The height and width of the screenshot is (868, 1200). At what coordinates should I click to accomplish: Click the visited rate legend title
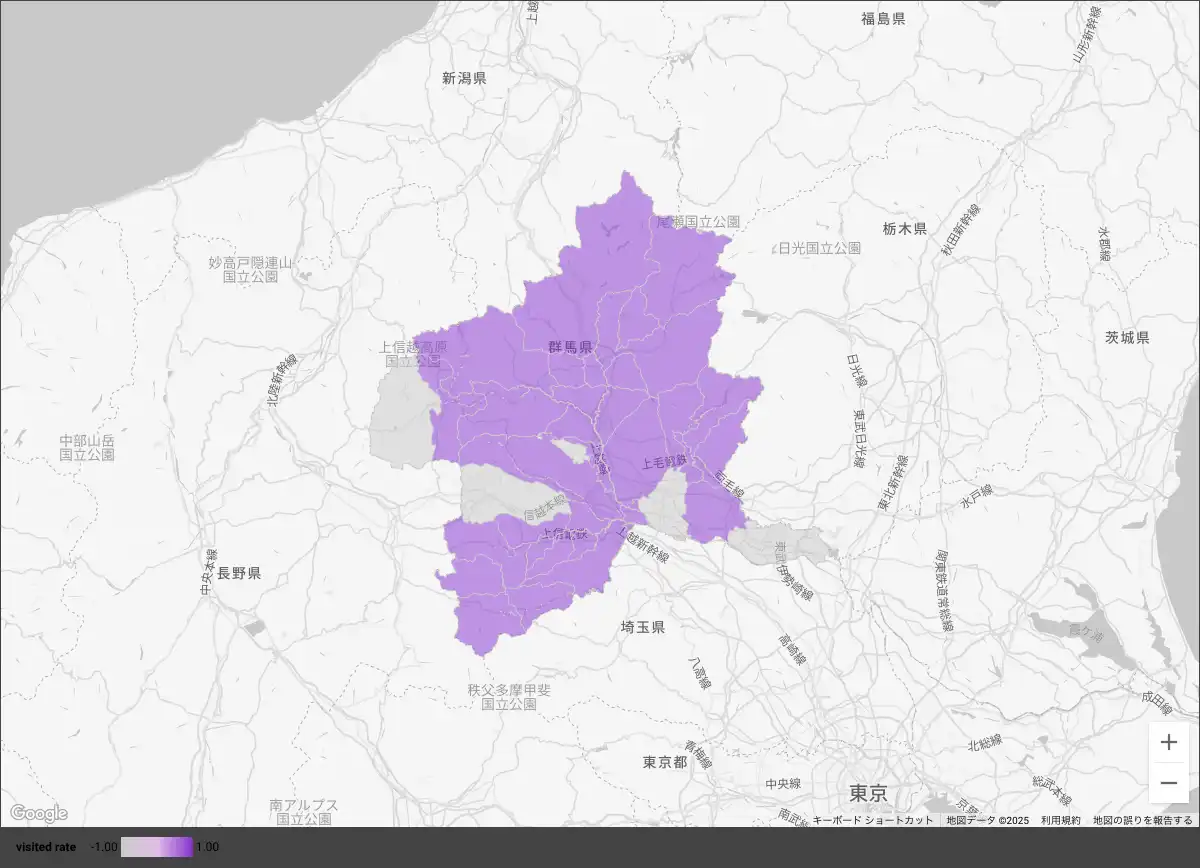46,847
